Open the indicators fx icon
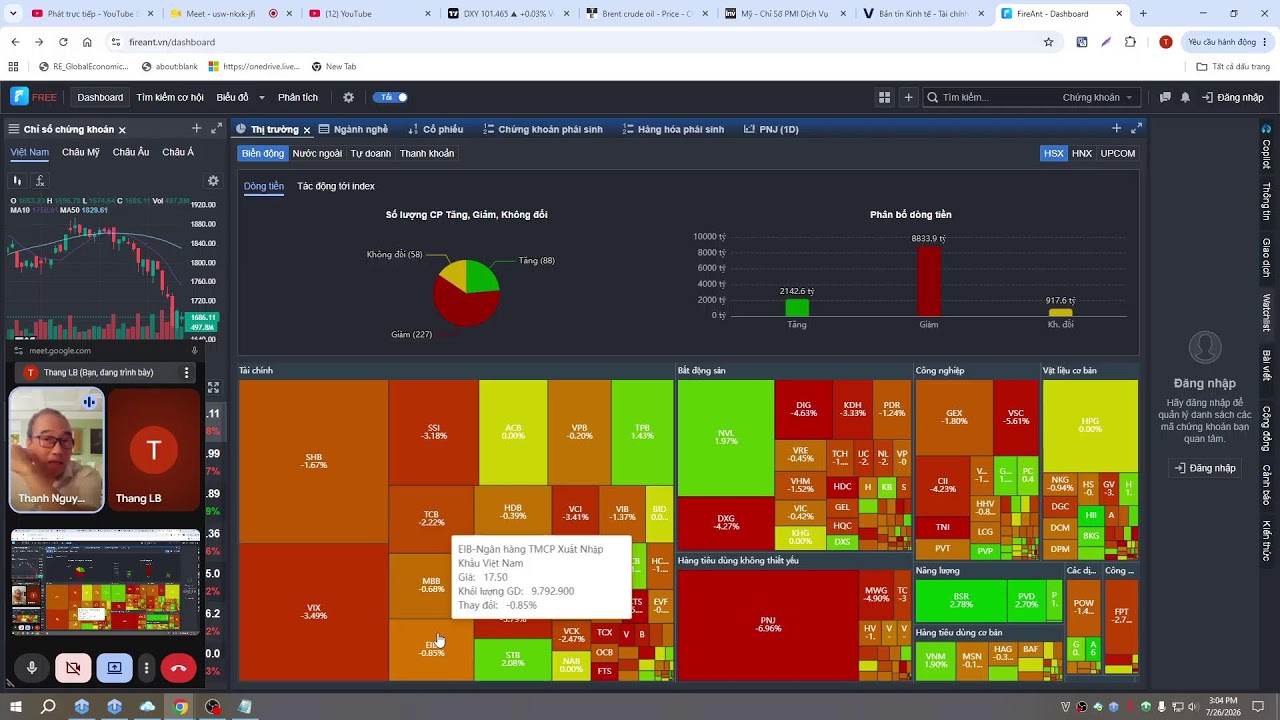The image size is (1280, 720). (x=40, y=181)
